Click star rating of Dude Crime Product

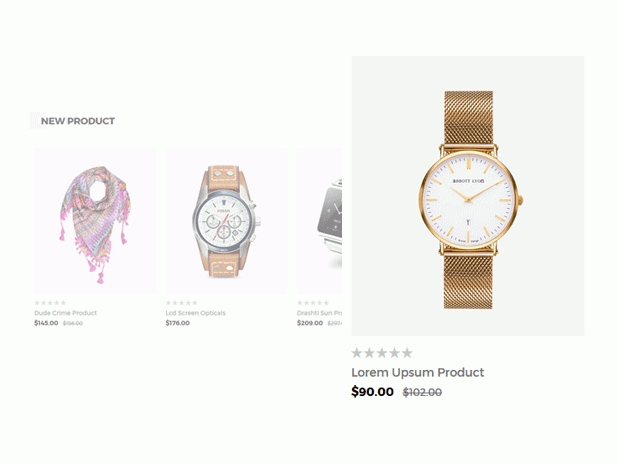(x=50, y=303)
